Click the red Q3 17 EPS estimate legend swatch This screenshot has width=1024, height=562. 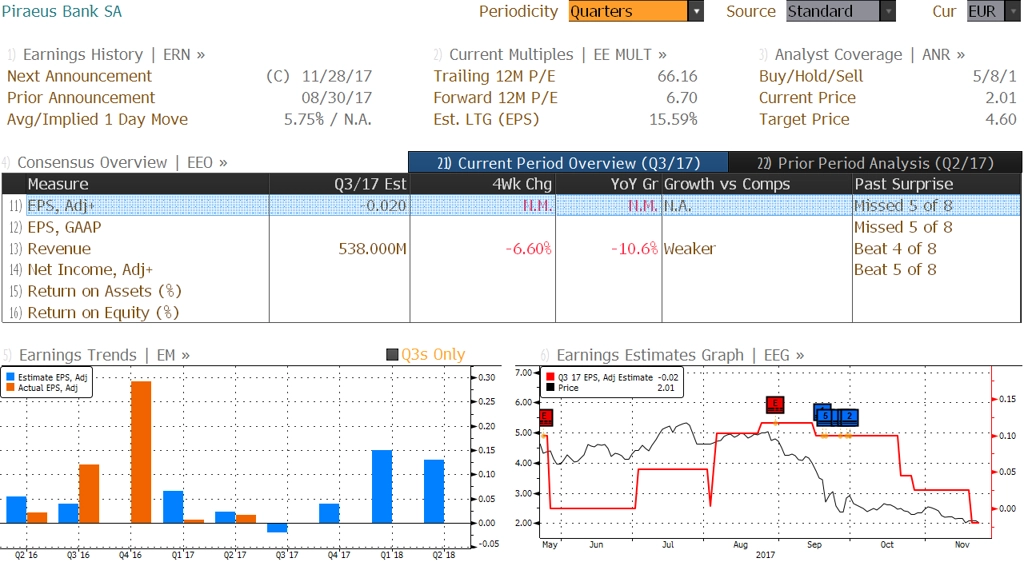(551, 377)
